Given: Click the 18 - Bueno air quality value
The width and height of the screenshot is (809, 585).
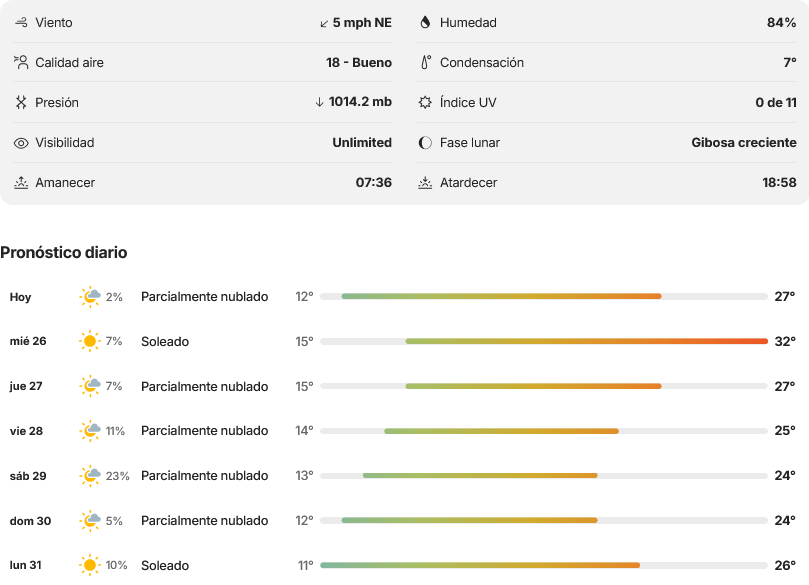Looking at the screenshot, I should click(x=359, y=62).
